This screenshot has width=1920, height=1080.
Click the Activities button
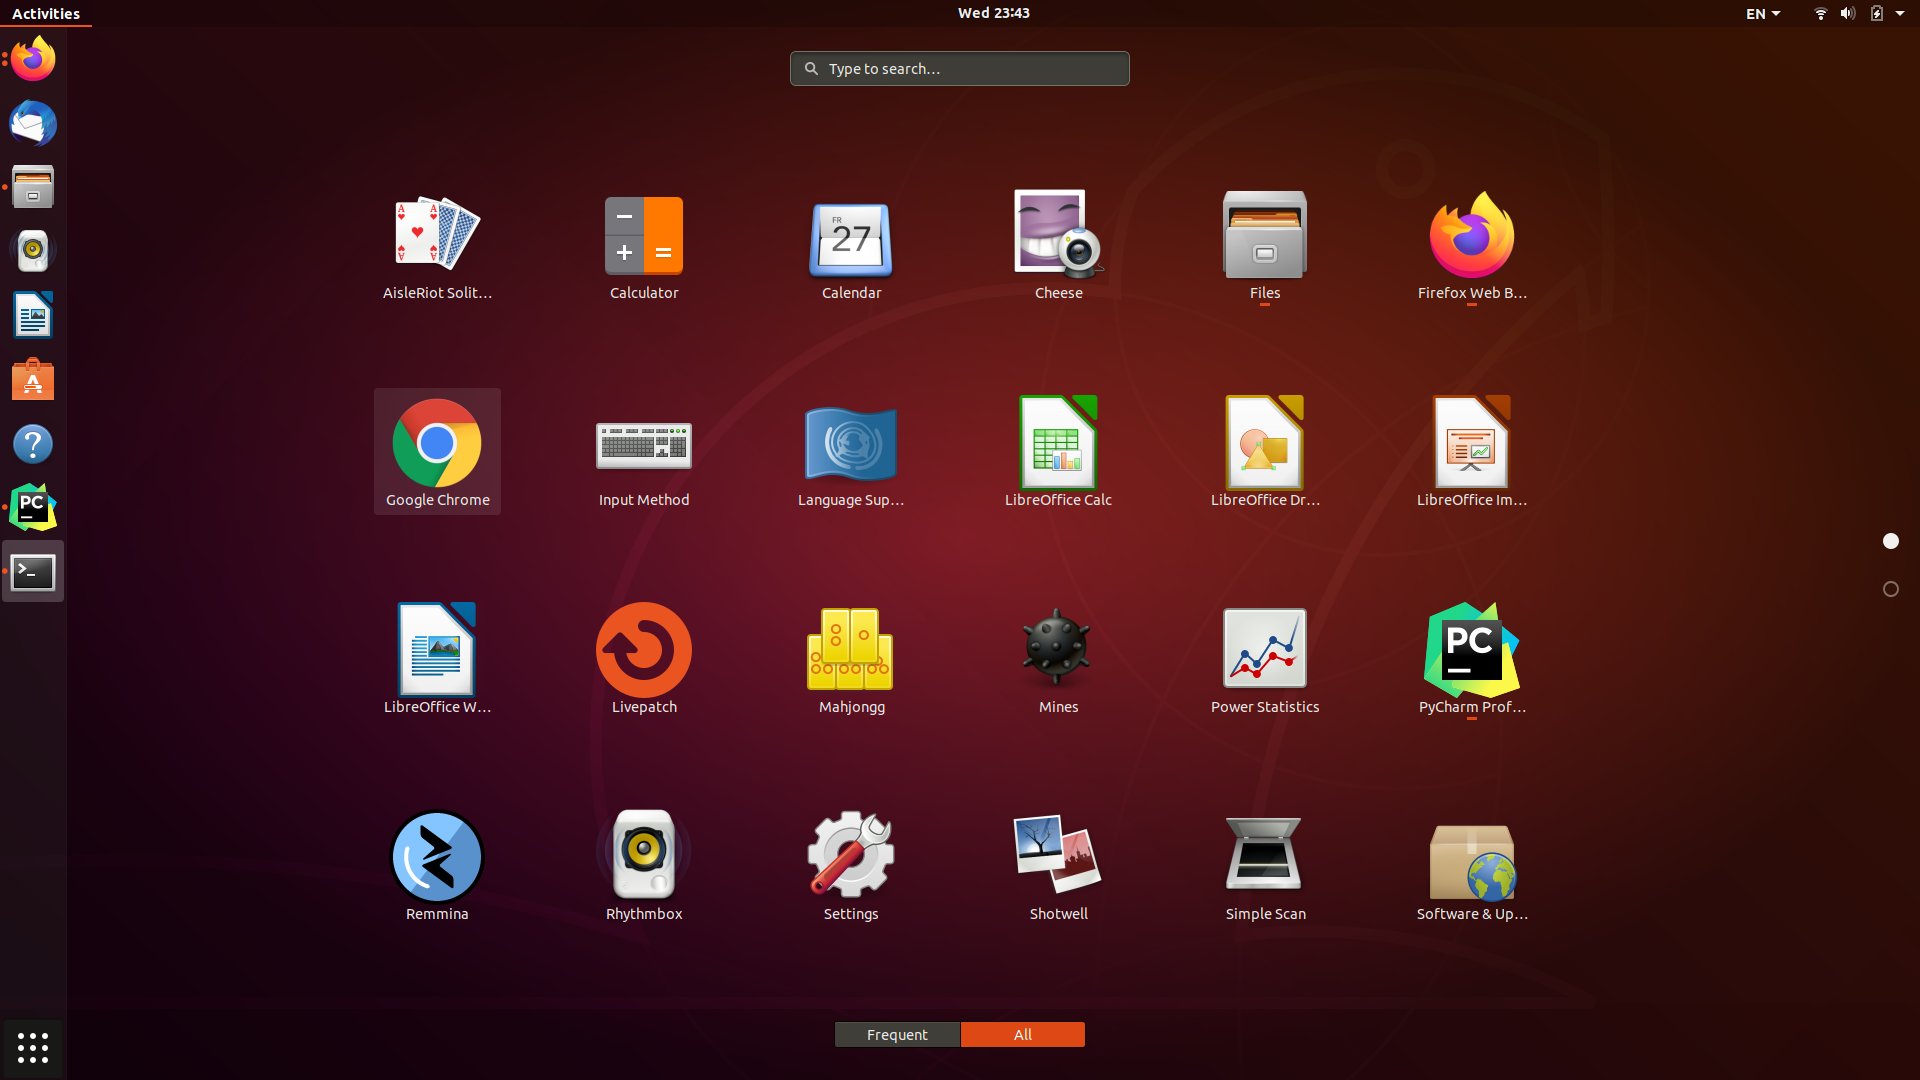click(x=46, y=14)
